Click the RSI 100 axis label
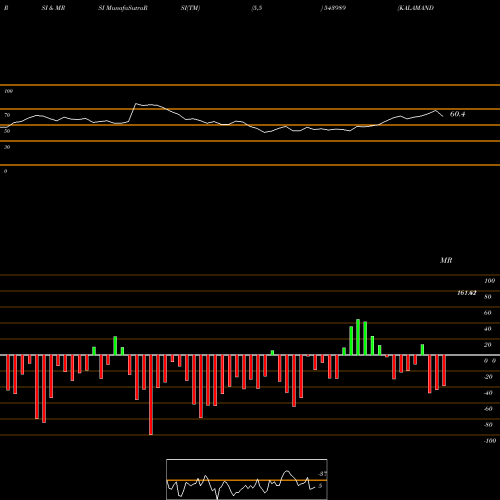This screenshot has width=500, height=500. coord(8,91)
